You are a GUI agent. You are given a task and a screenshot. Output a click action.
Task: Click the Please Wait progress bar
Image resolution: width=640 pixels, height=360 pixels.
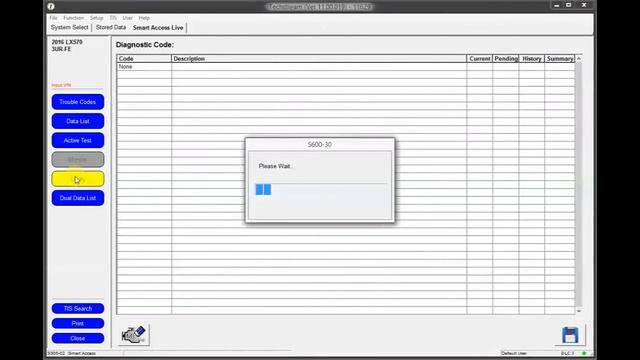tap(321, 189)
